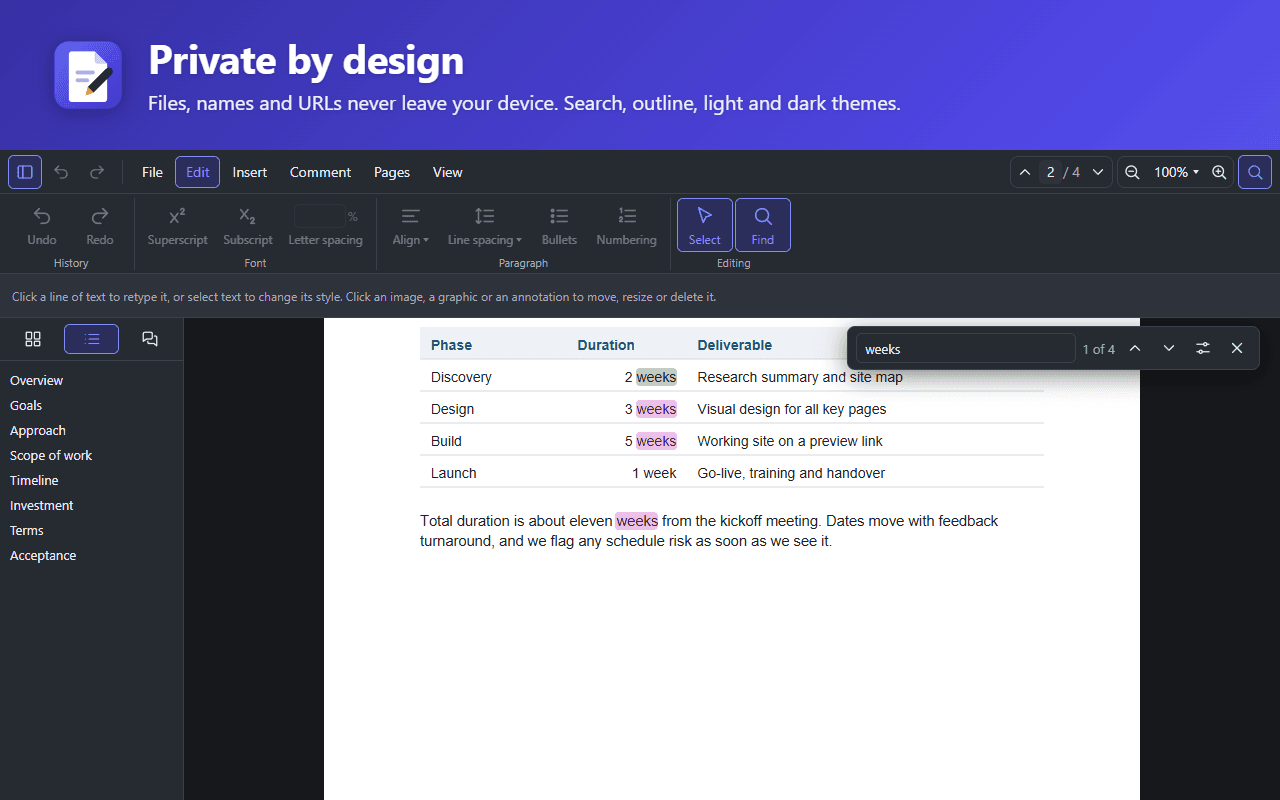
Task: Click the Launch cell in table
Action: click(454, 473)
